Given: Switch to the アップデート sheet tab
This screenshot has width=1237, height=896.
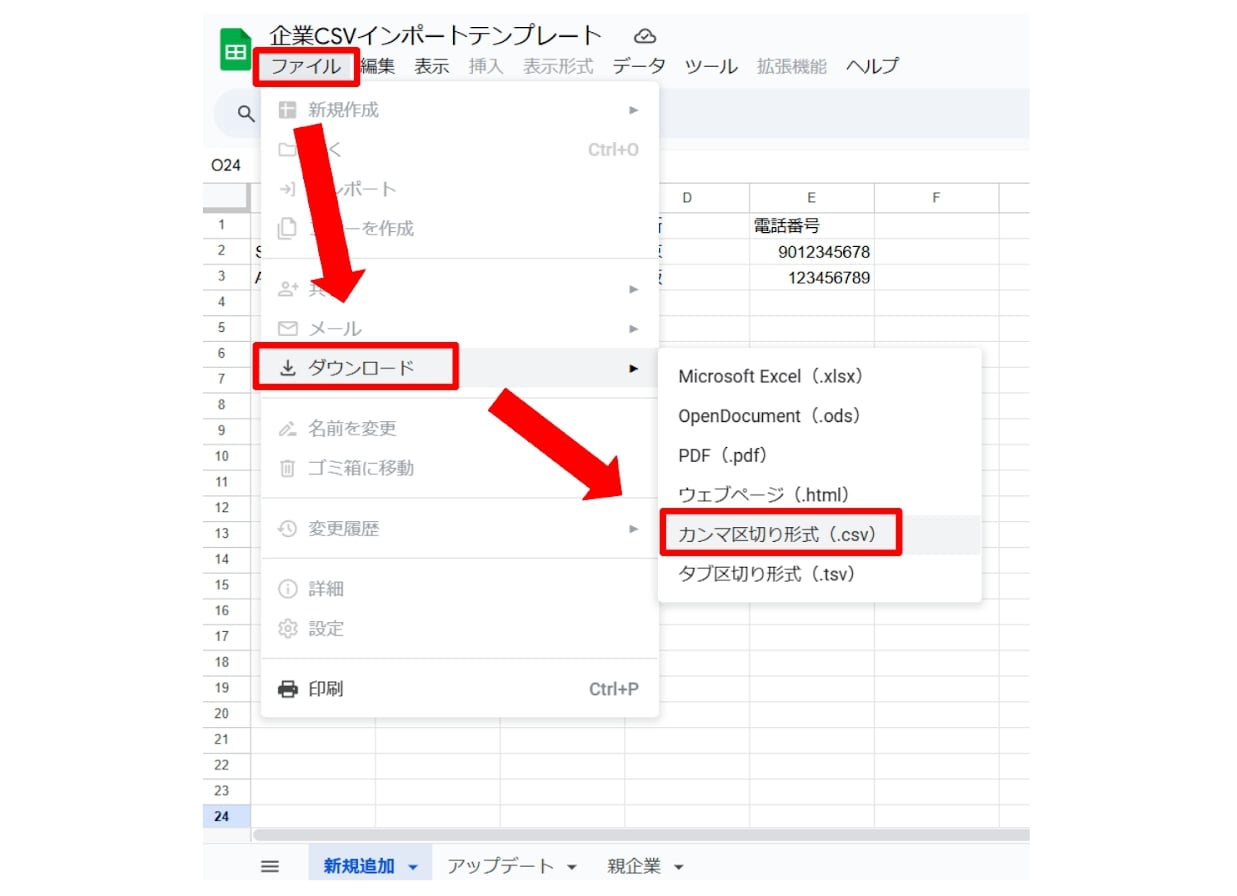Looking at the screenshot, I should pos(500,866).
